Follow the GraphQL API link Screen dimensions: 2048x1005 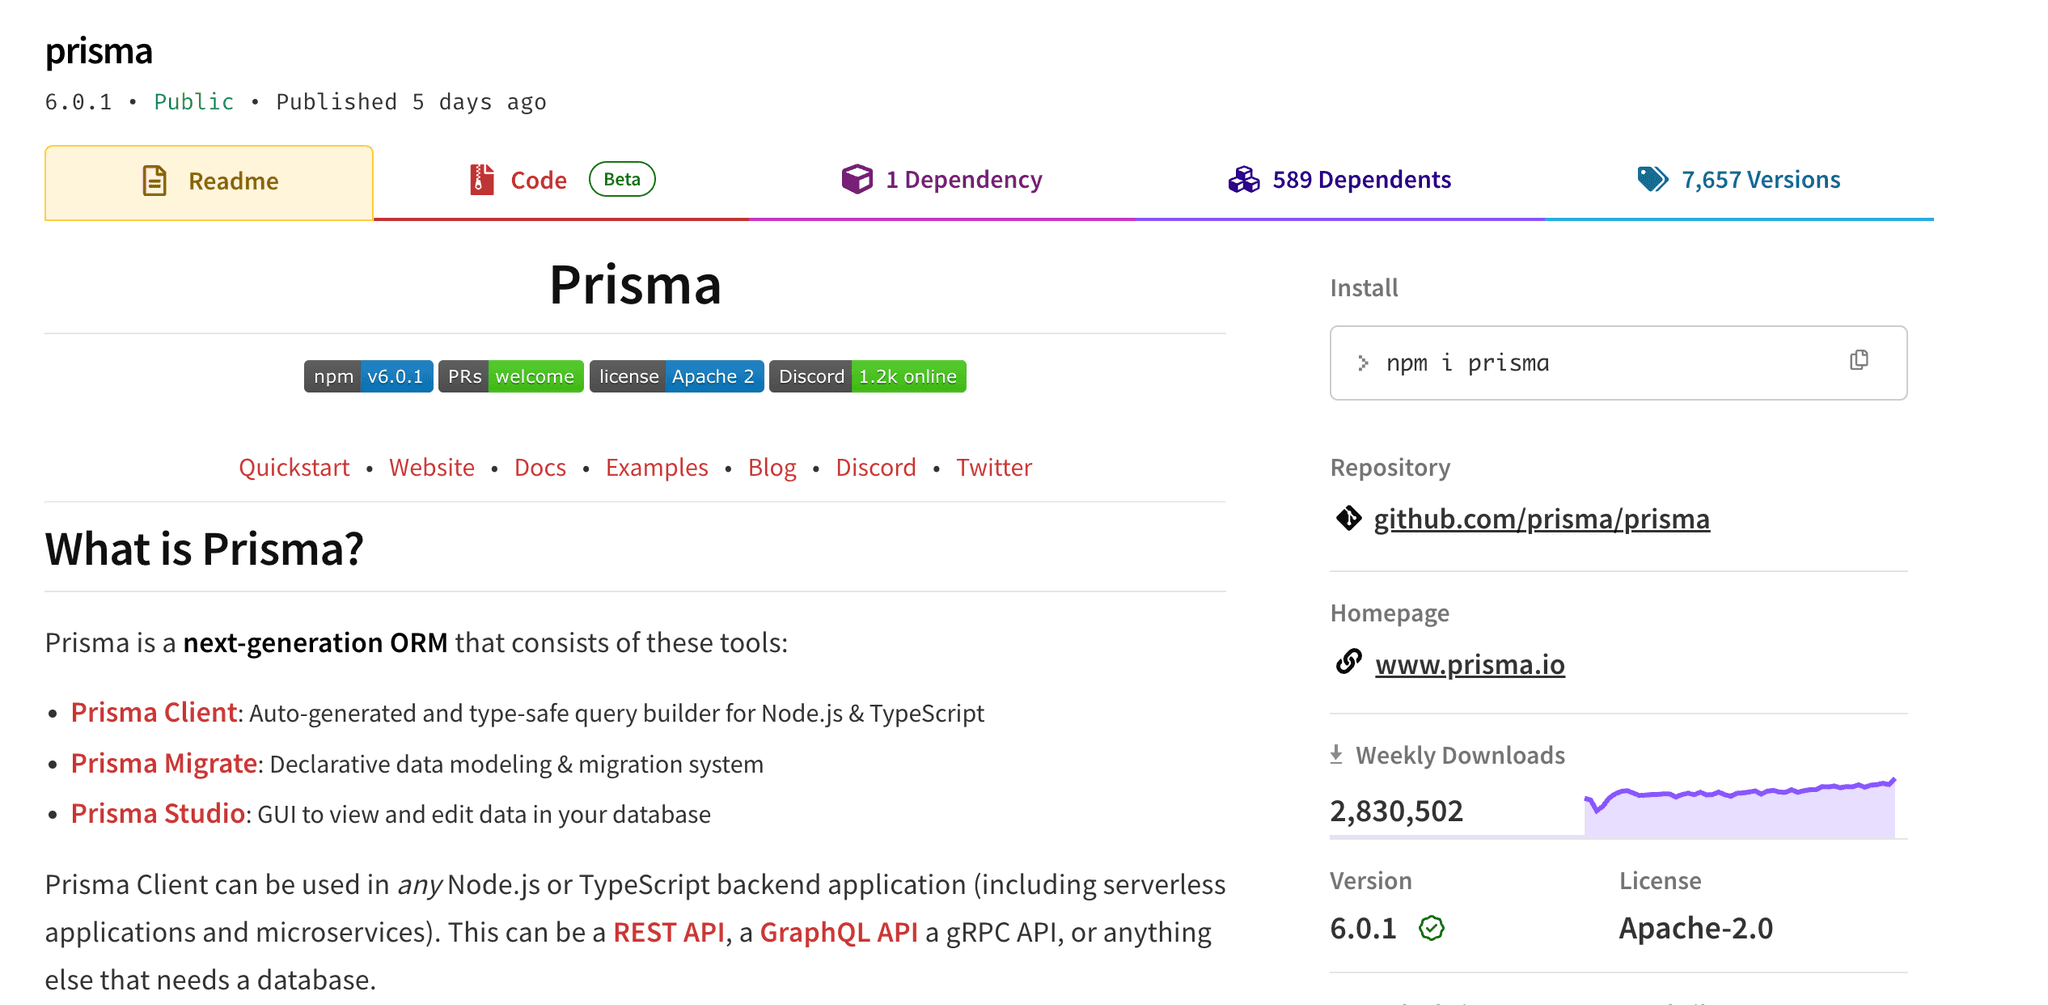(839, 932)
